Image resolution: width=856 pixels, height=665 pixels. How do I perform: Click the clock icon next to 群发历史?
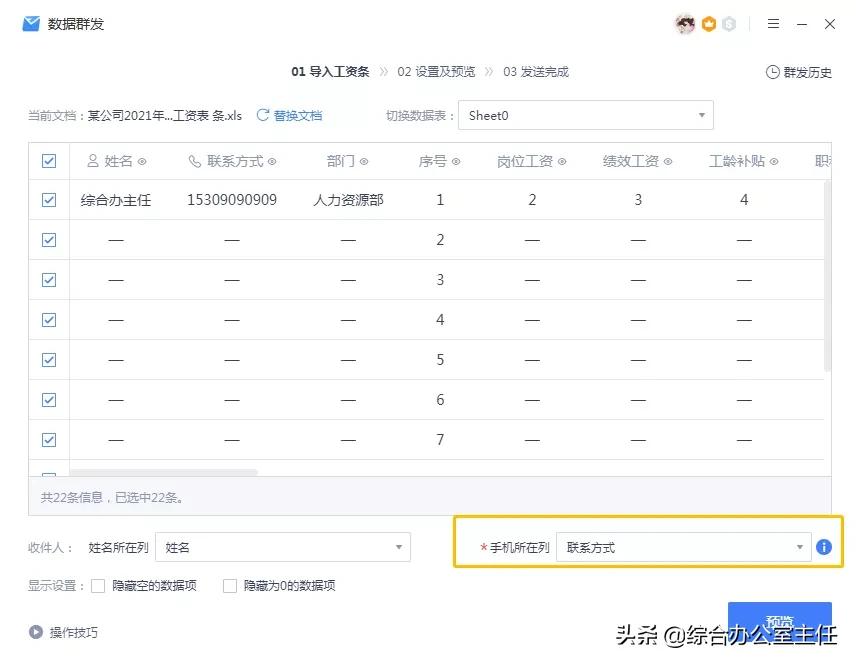click(771, 71)
